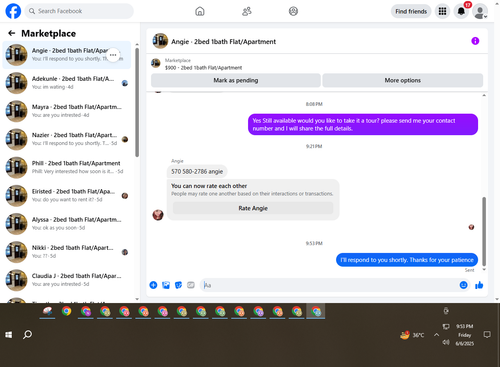Screen dimensions: 500x367
Task: Open the Nikki conversation
Action: (67, 252)
